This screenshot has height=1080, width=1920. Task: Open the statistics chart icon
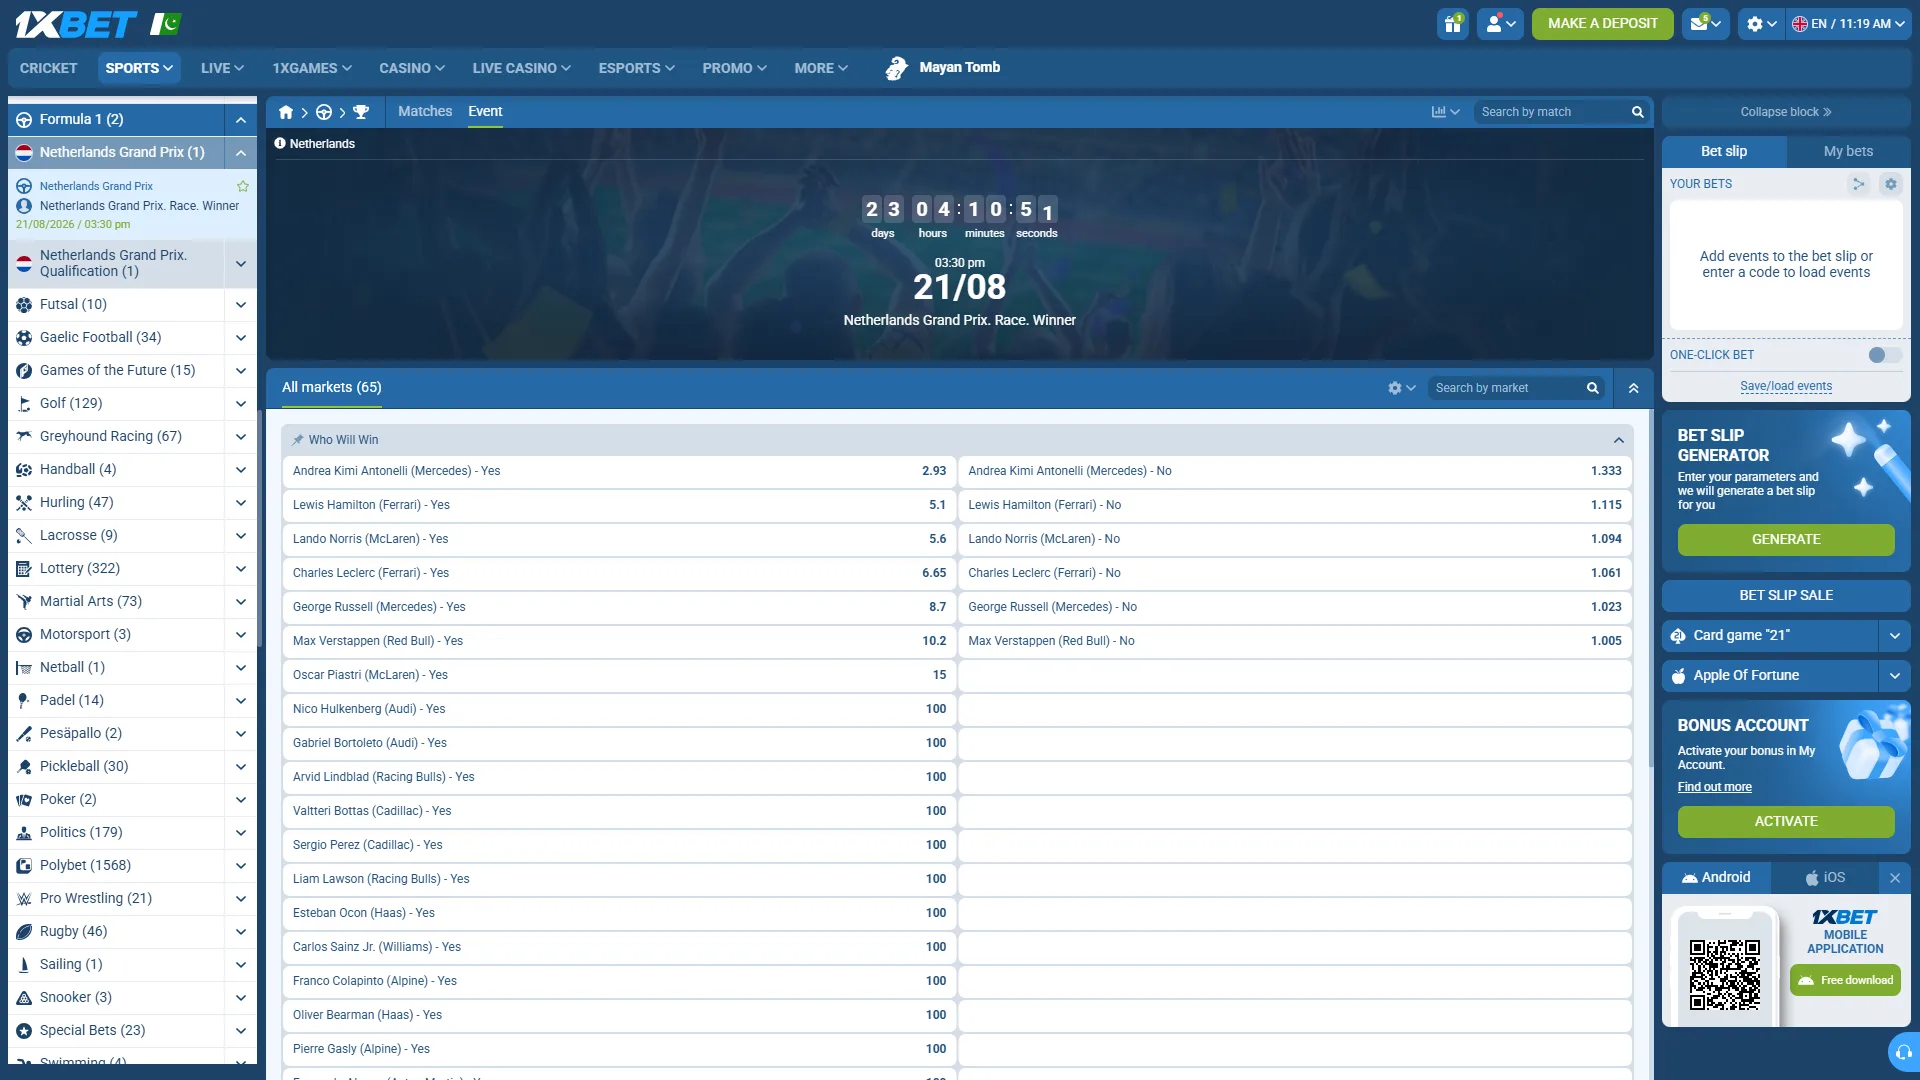pos(1445,112)
